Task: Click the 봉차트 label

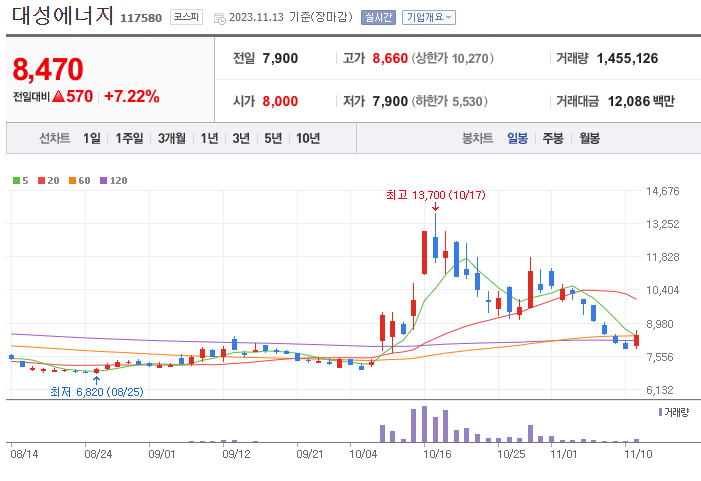Action: pos(477,138)
